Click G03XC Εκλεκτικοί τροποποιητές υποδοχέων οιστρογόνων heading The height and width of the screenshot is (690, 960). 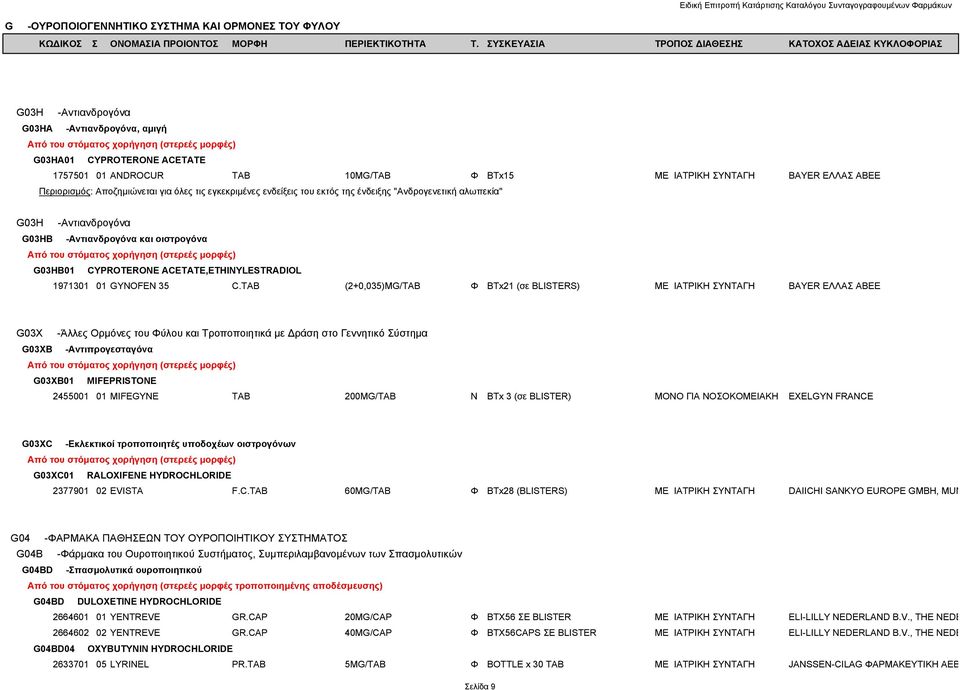click(x=159, y=444)
